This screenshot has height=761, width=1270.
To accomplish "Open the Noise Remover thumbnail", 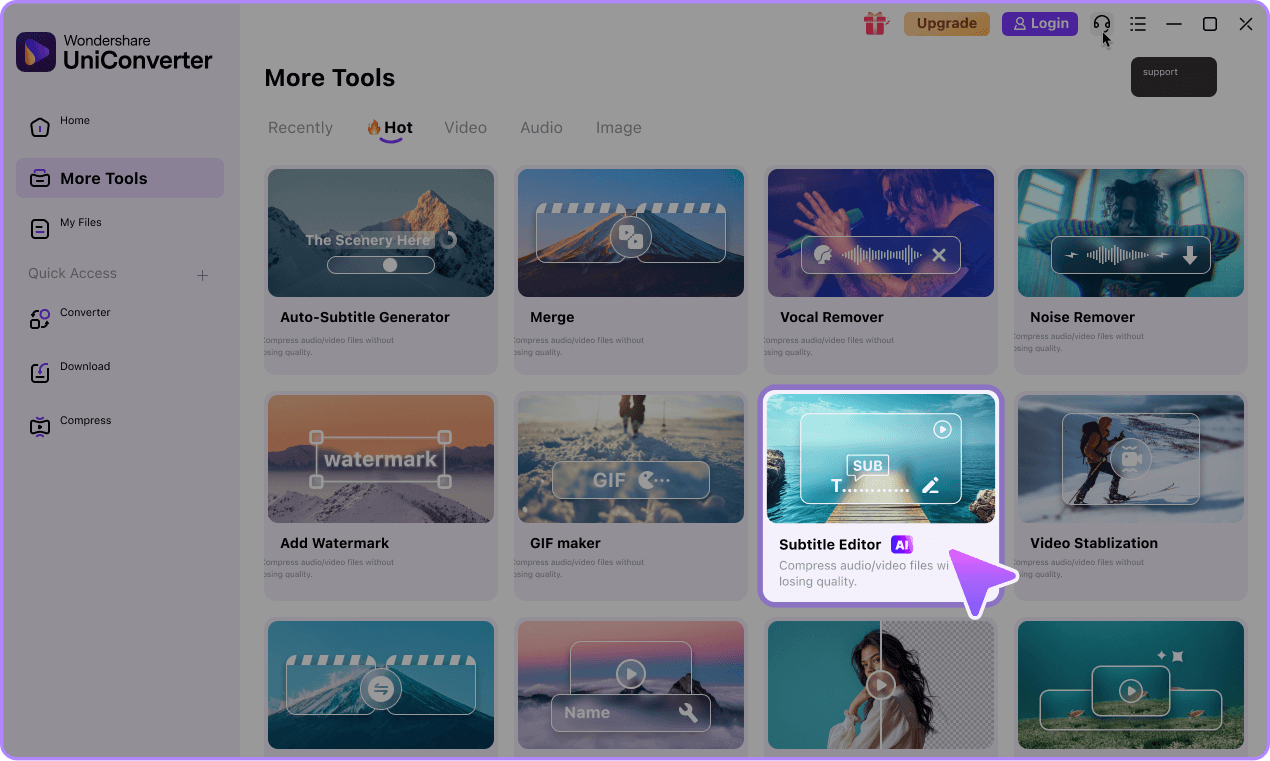I will 1131,233.
